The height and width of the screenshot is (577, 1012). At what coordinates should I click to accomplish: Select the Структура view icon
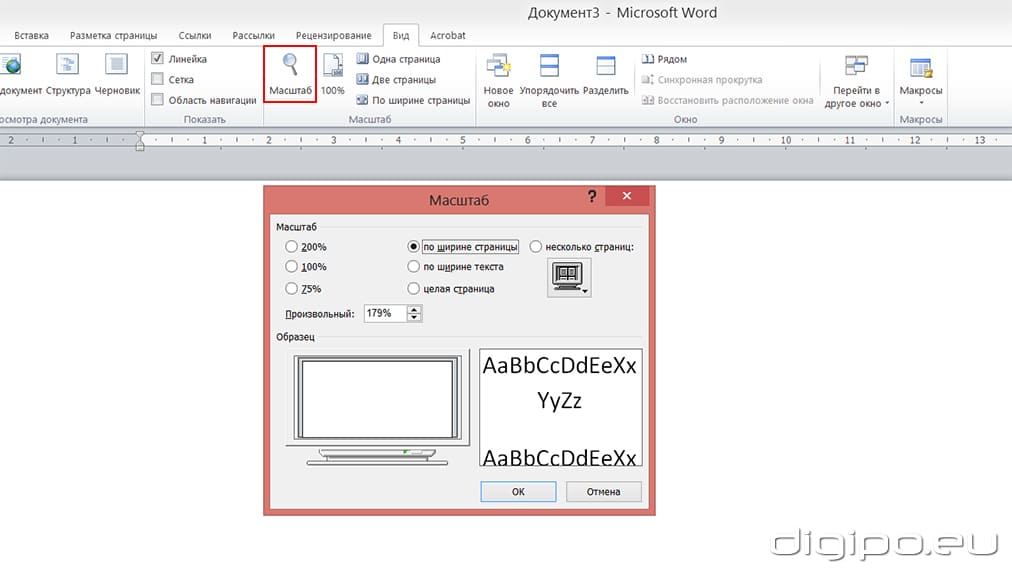68,66
